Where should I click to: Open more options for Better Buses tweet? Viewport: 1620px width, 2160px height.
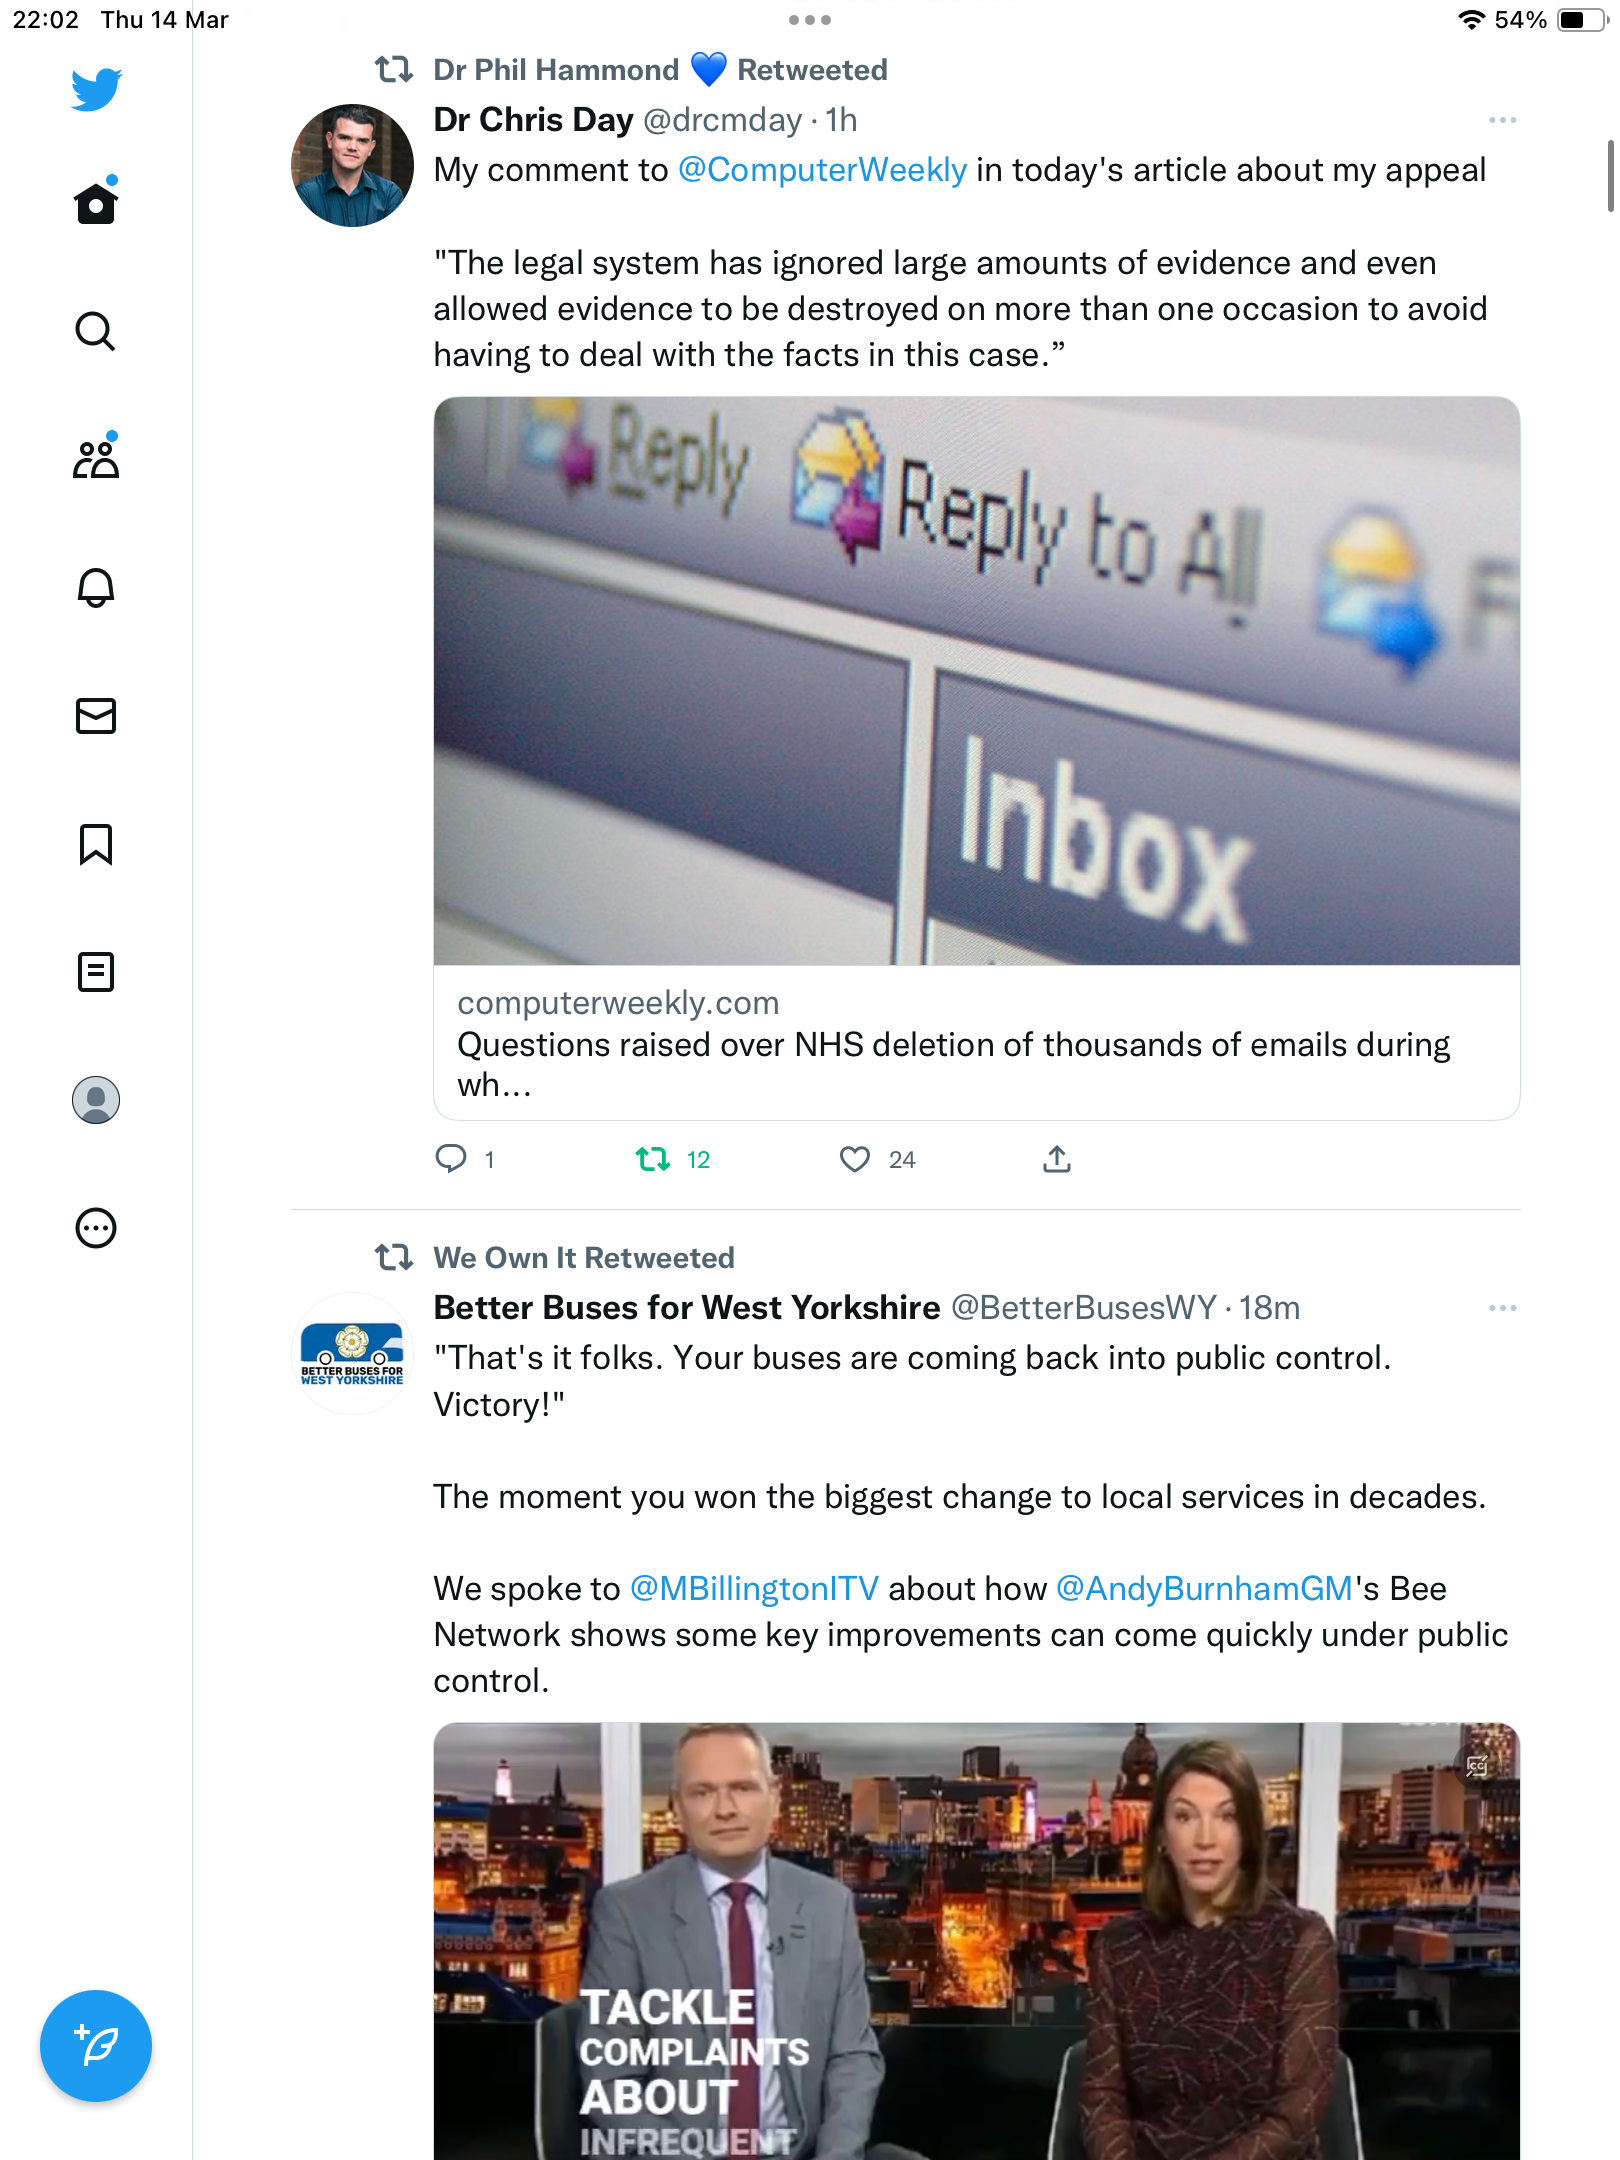click(1502, 1308)
